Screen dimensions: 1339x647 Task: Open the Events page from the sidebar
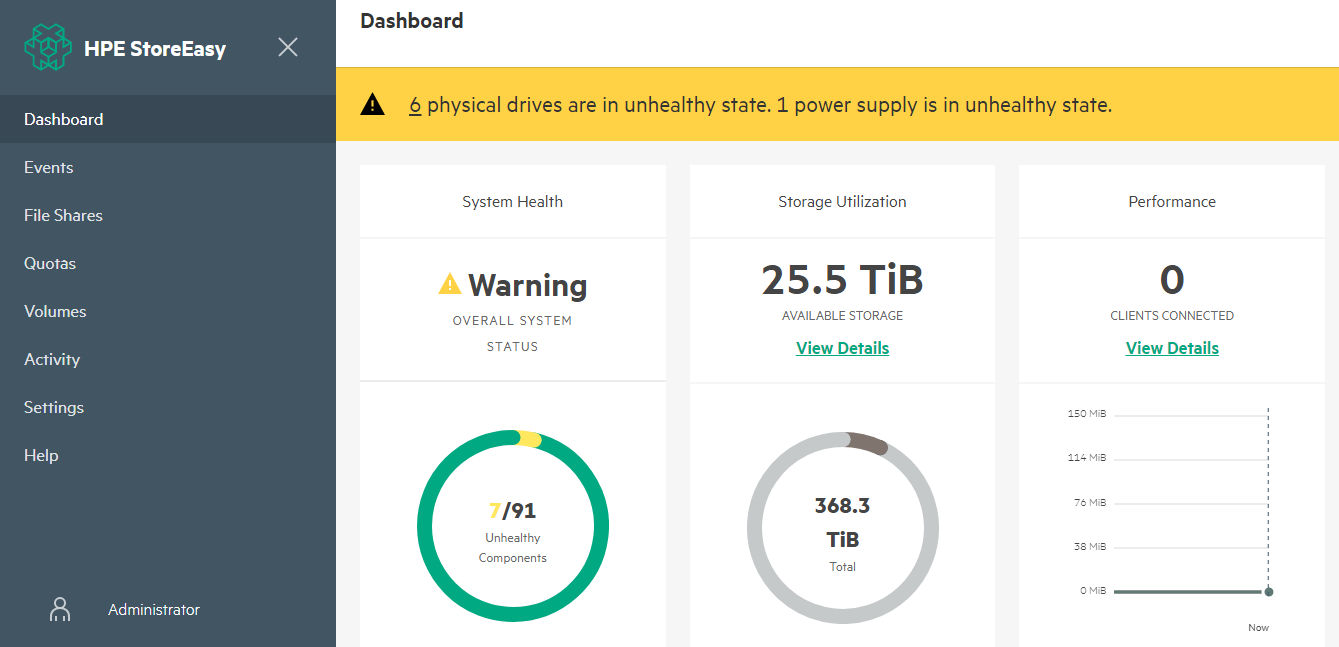pyautogui.click(x=49, y=167)
